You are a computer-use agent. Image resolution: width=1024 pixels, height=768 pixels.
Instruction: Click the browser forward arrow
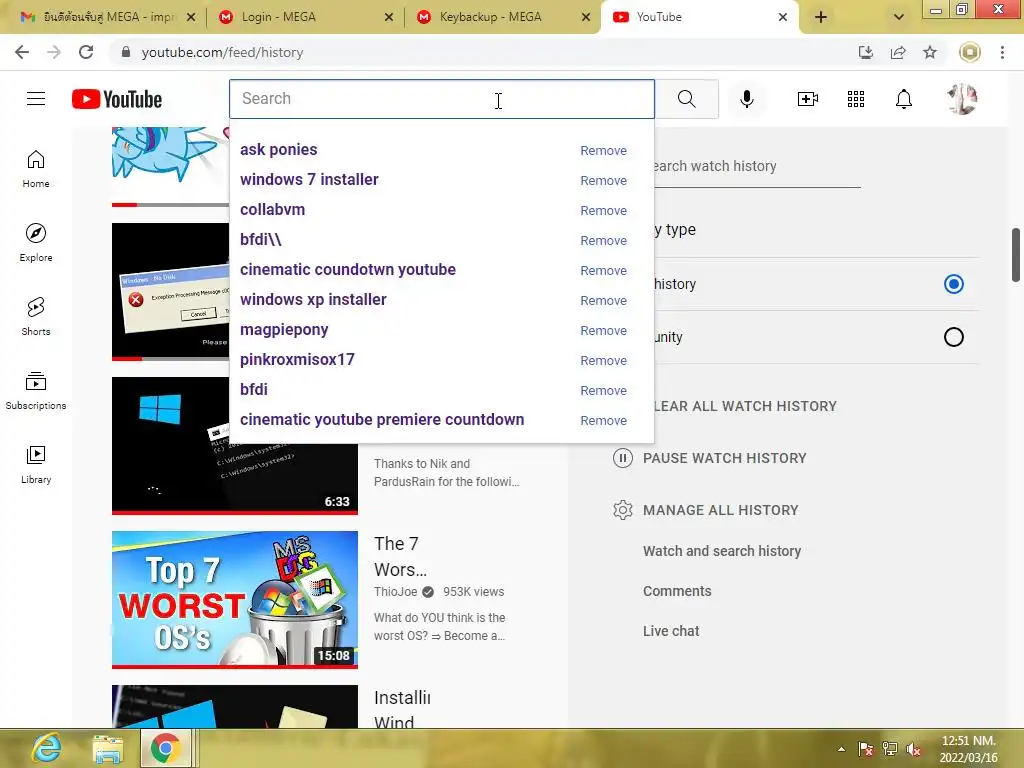click(x=54, y=52)
